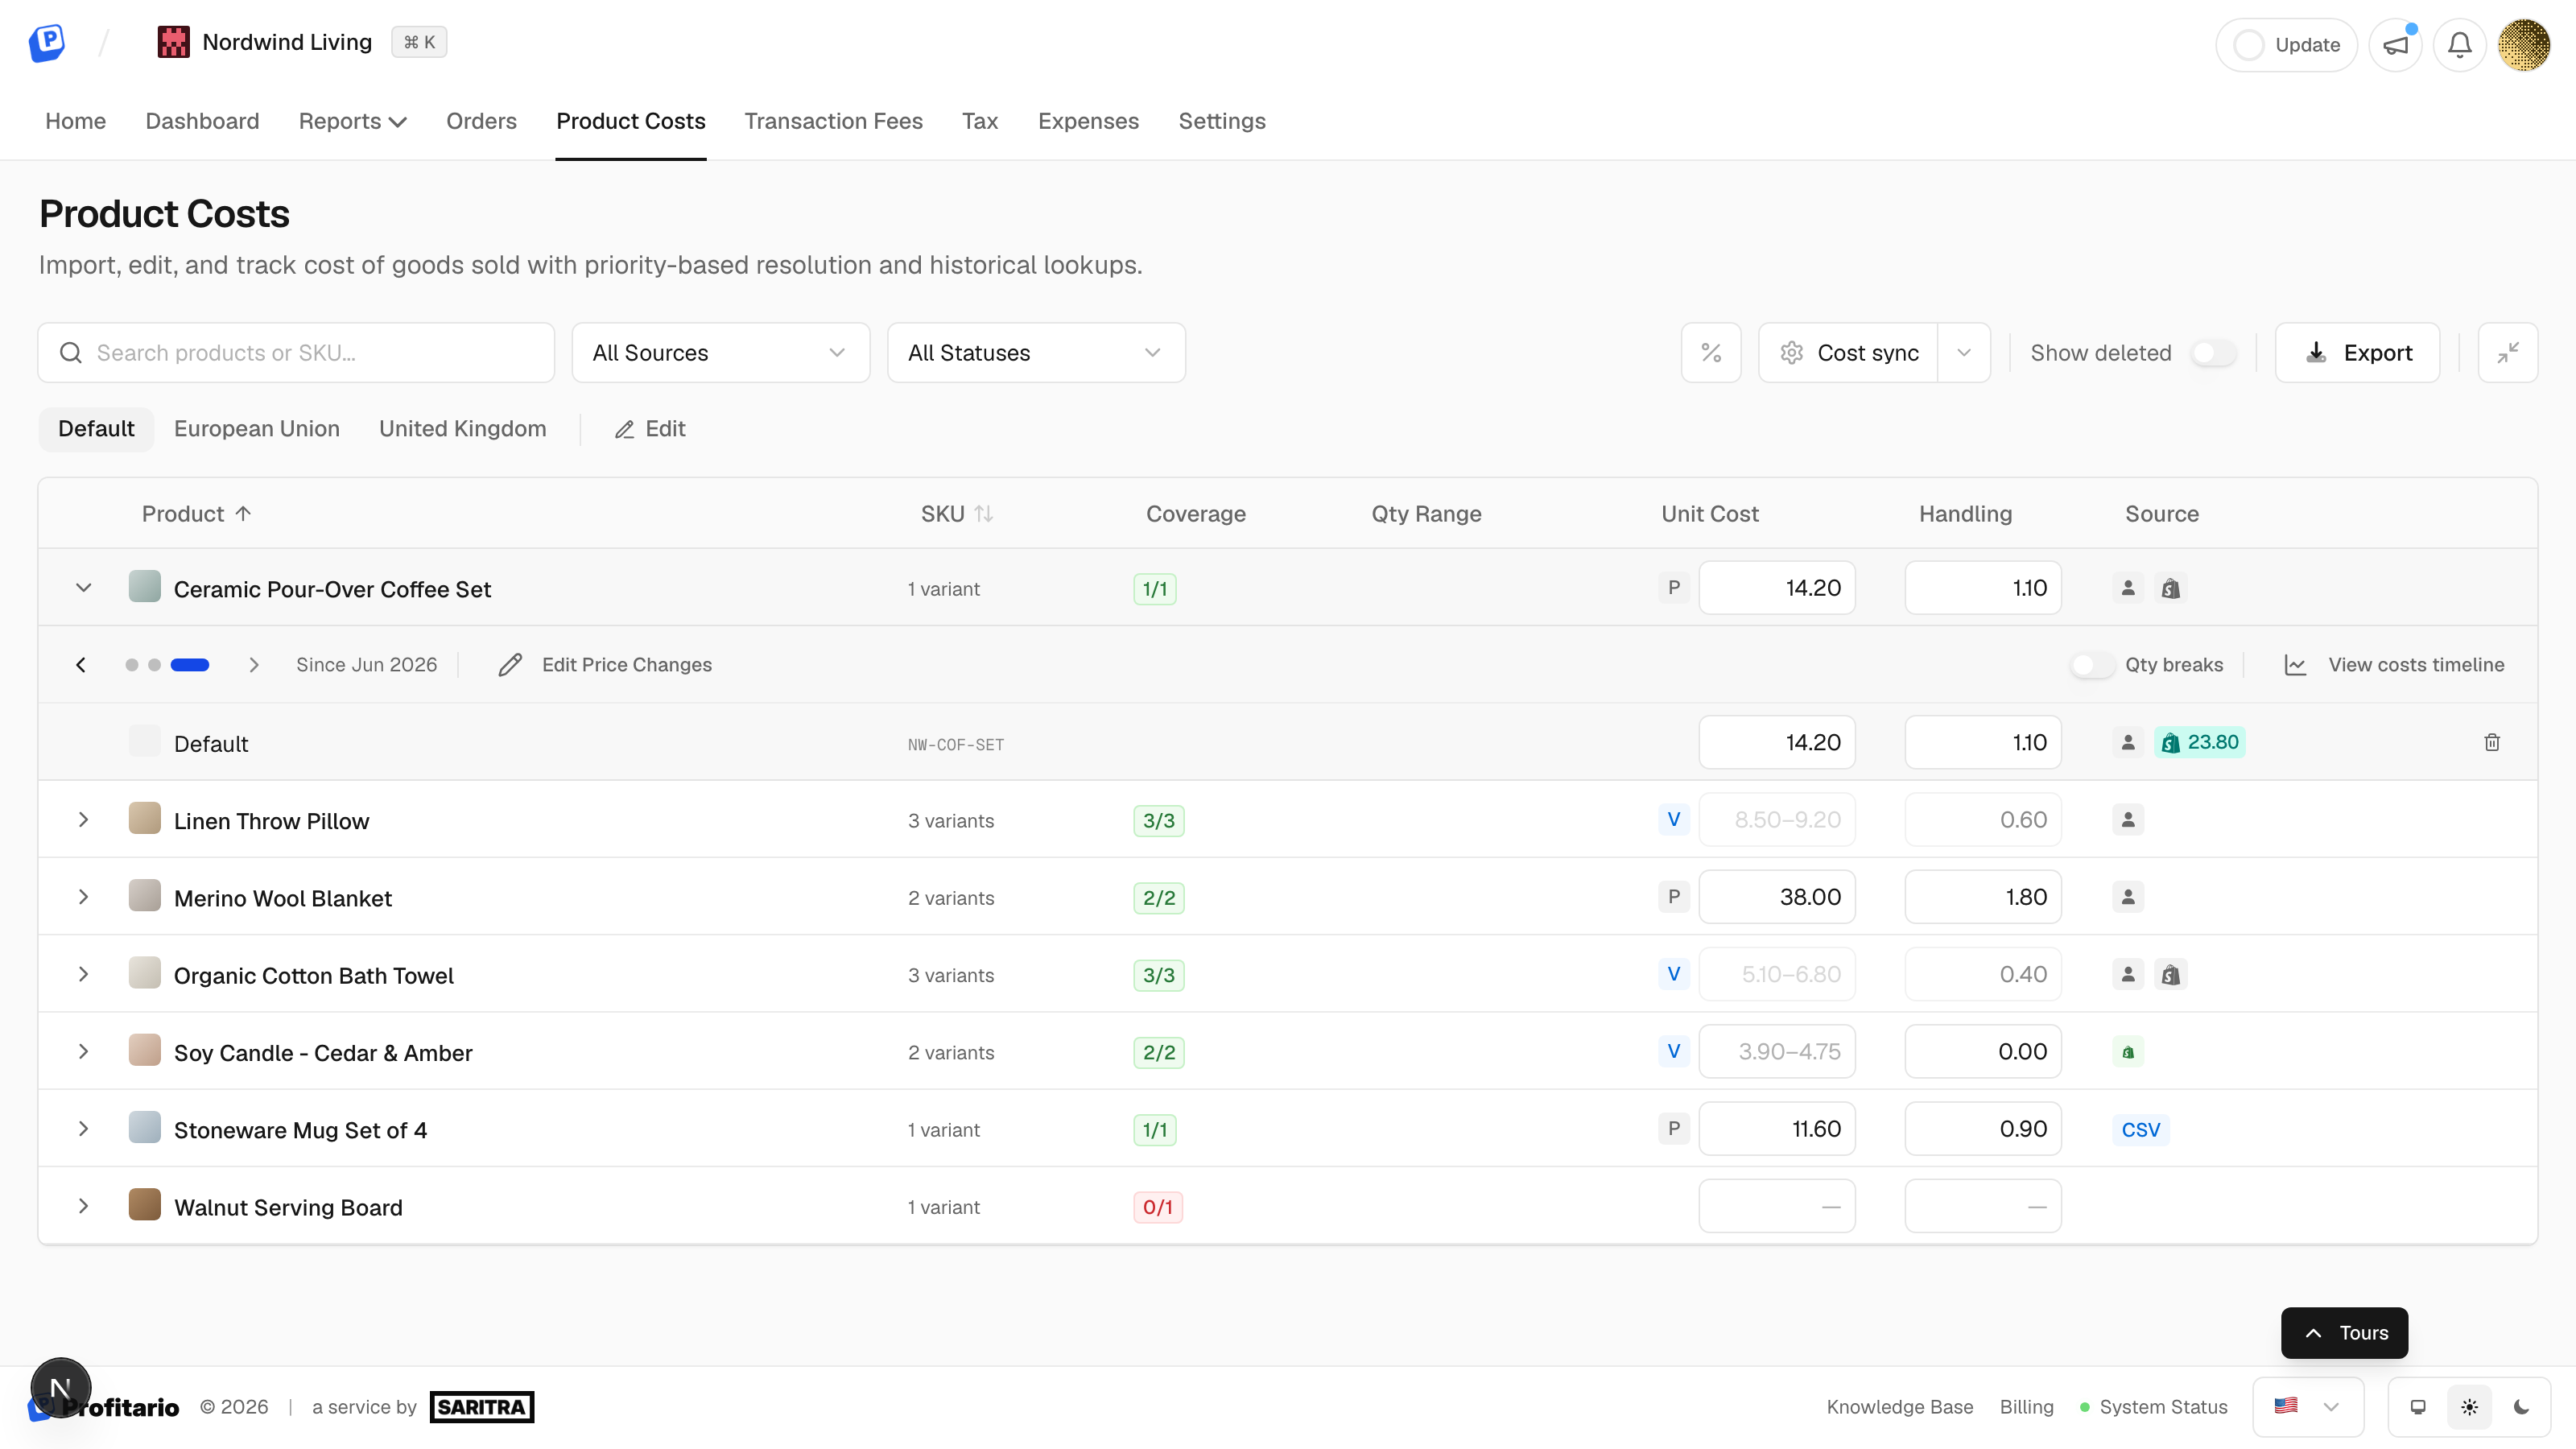The image size is (2576, 1449).
Task: Sort by SKU column arrows
Action: tap(984, 514)
